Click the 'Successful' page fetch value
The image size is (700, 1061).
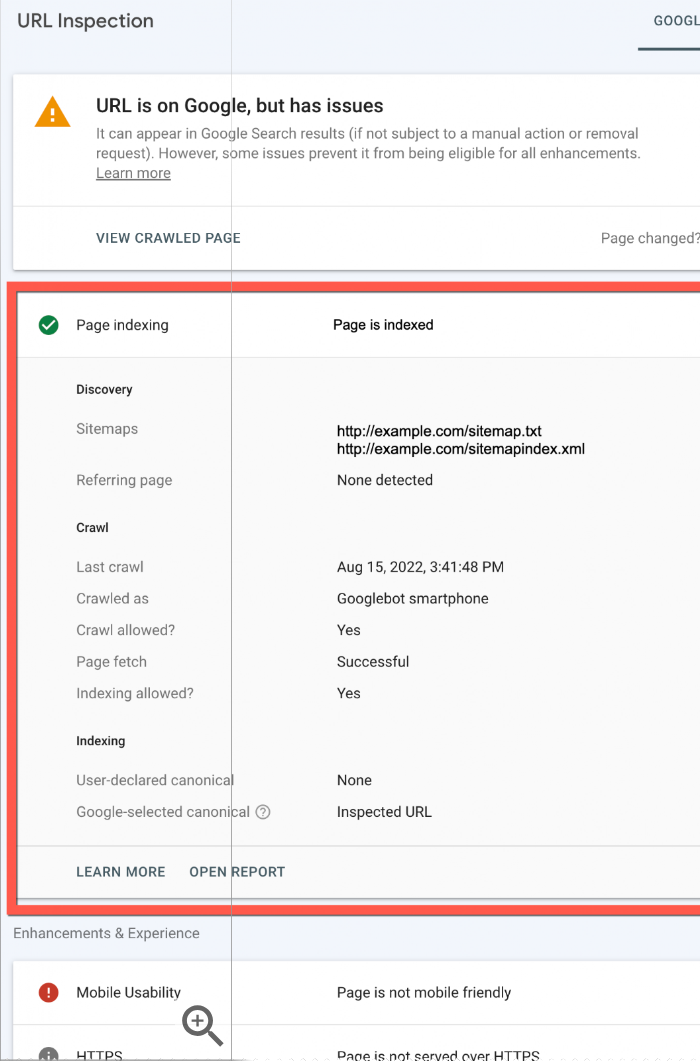pos(373,662)
